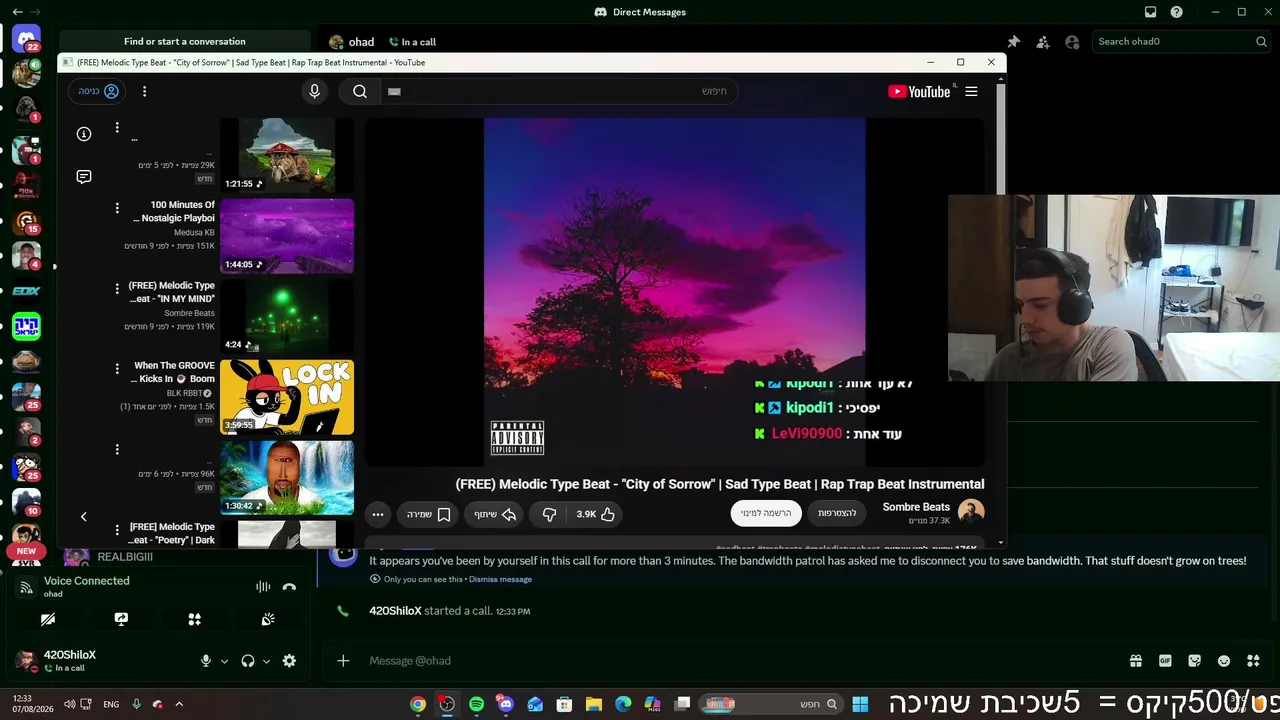Open the '100 Minutes Of Nostalgic Playboi' thumbnail
Screen dimensions: 1280x720
tap(287, 236)
